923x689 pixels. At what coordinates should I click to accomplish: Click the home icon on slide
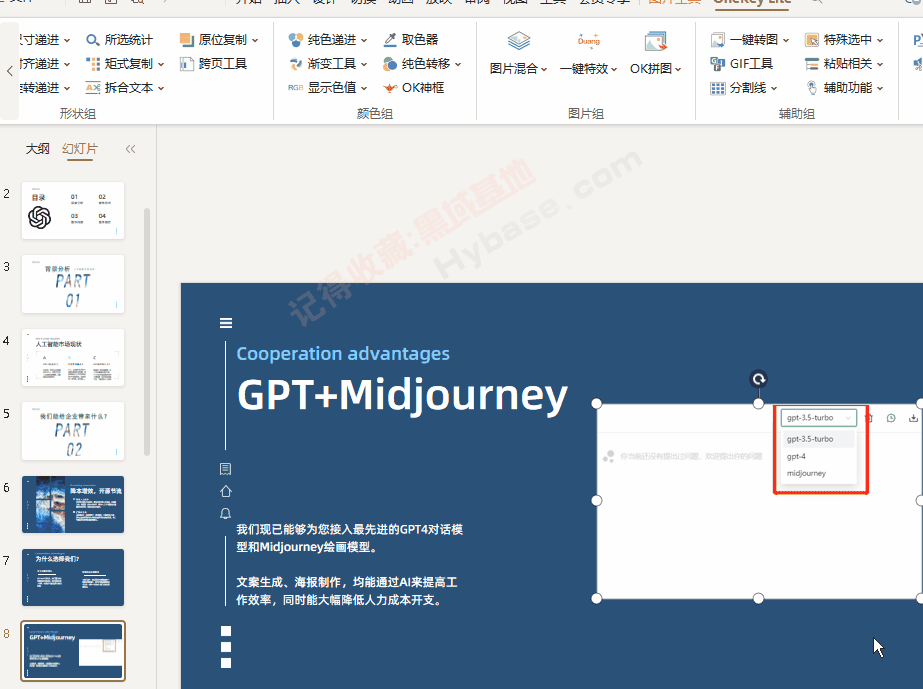click(x=226, y=491)
